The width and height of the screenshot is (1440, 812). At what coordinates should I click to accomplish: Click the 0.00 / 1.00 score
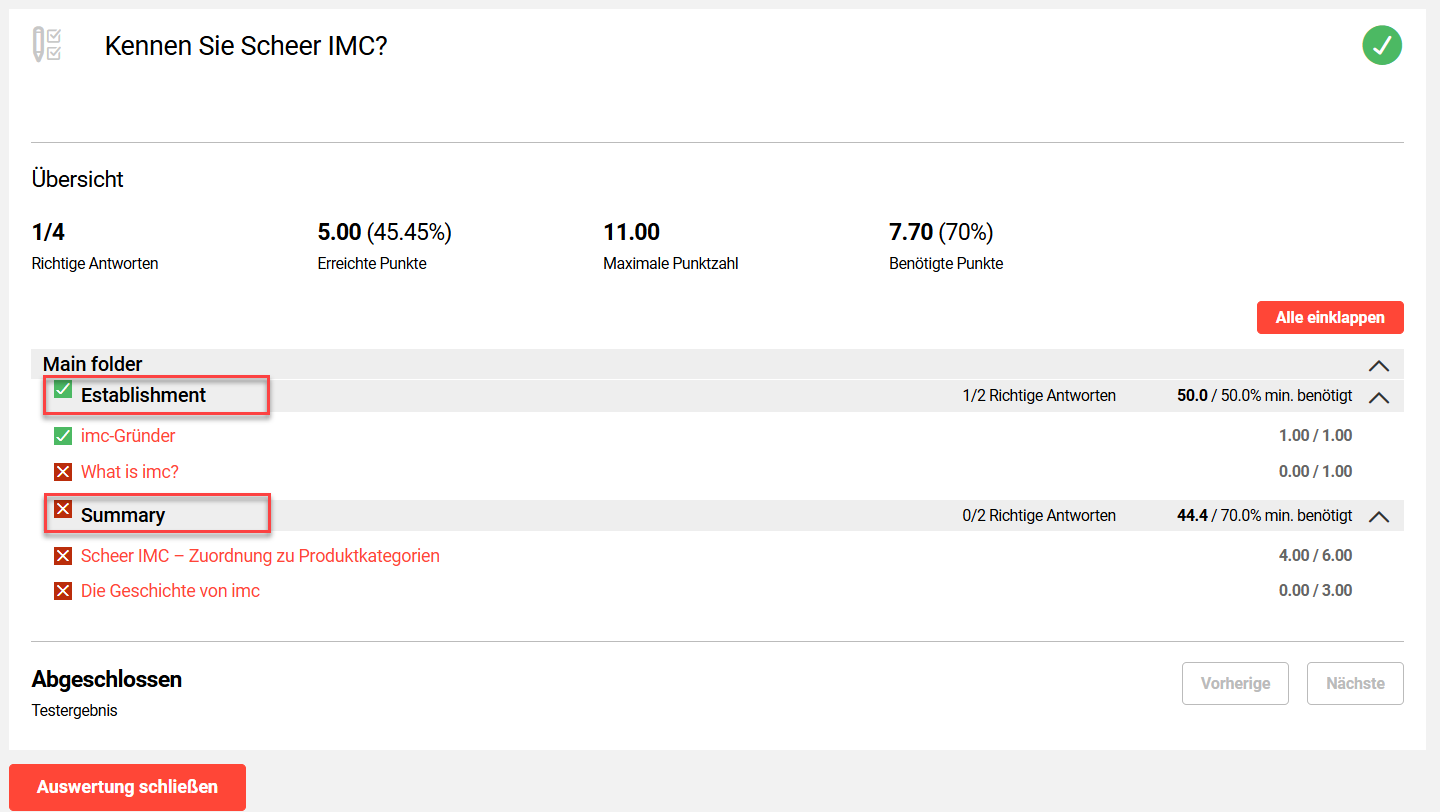point(1315,471)
